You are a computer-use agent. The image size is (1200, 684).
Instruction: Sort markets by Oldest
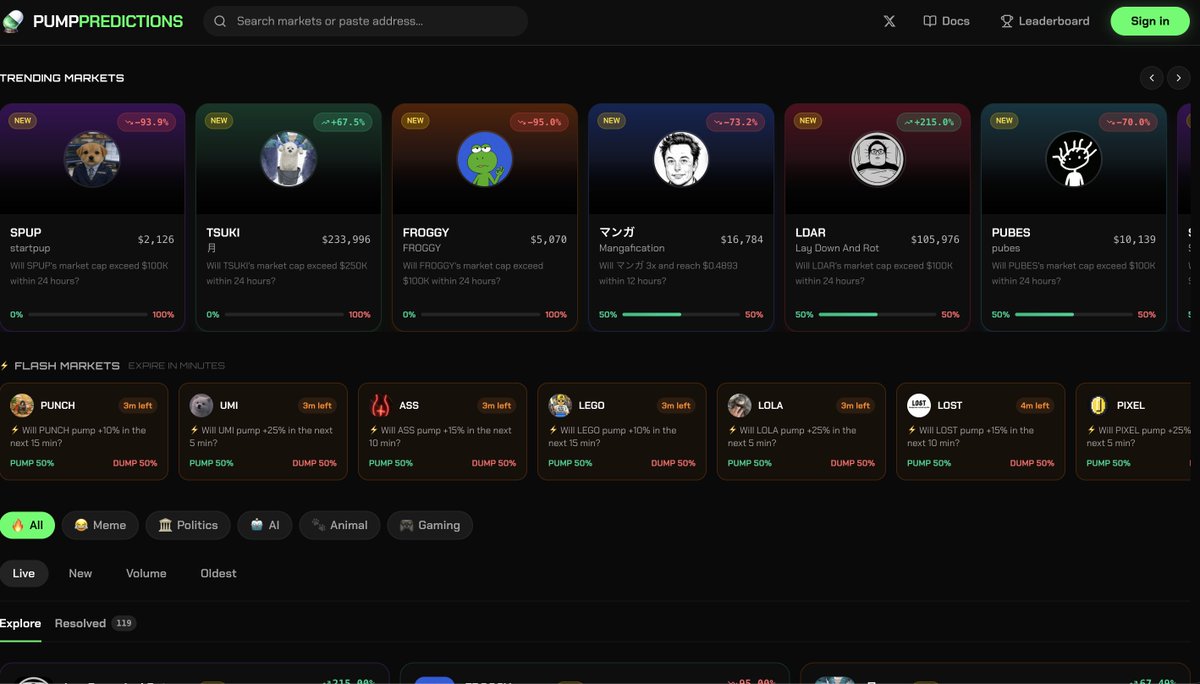pyautogui.click(x=218, y=573)
